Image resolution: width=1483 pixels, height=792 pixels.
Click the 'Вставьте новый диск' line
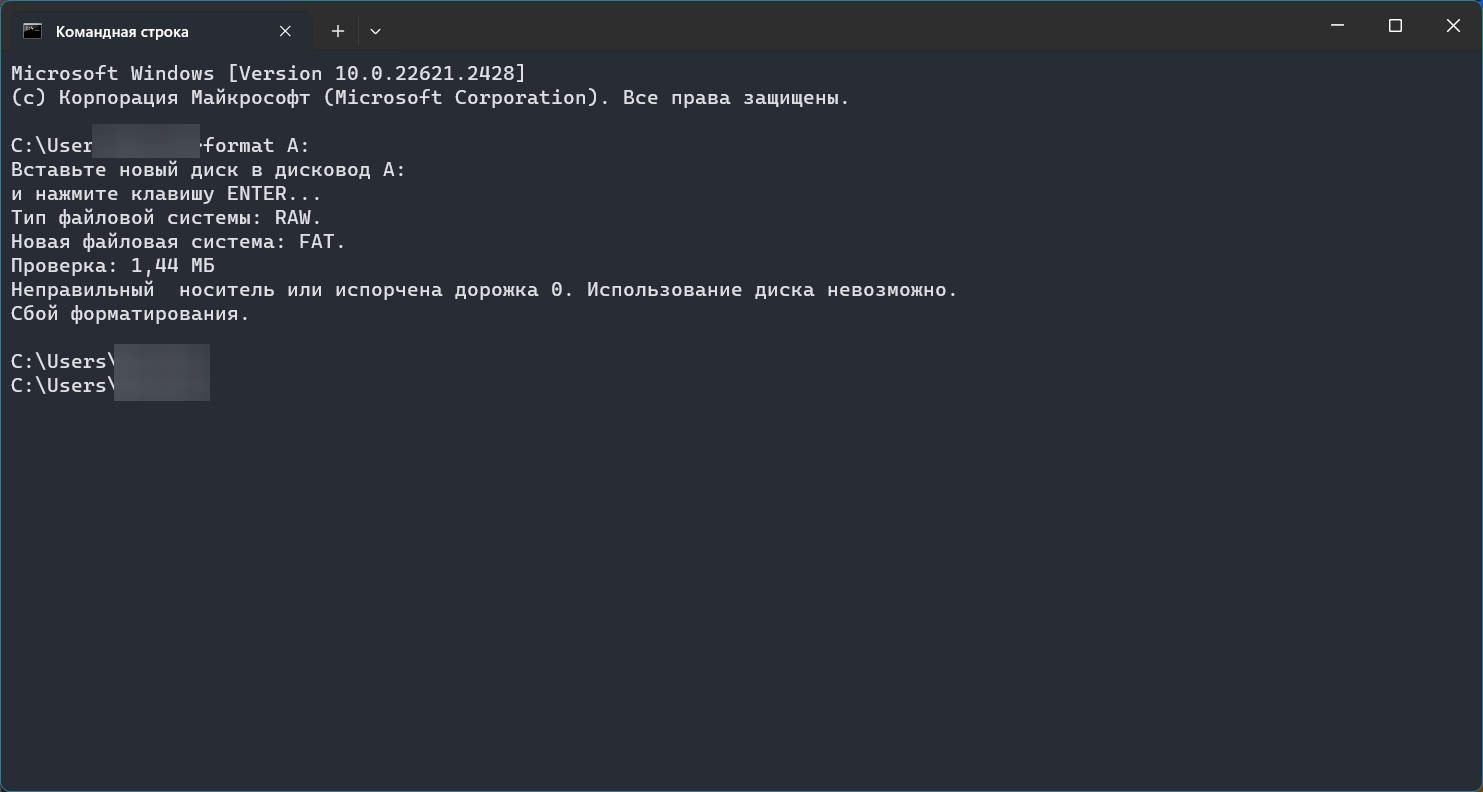tap(208, 170)
